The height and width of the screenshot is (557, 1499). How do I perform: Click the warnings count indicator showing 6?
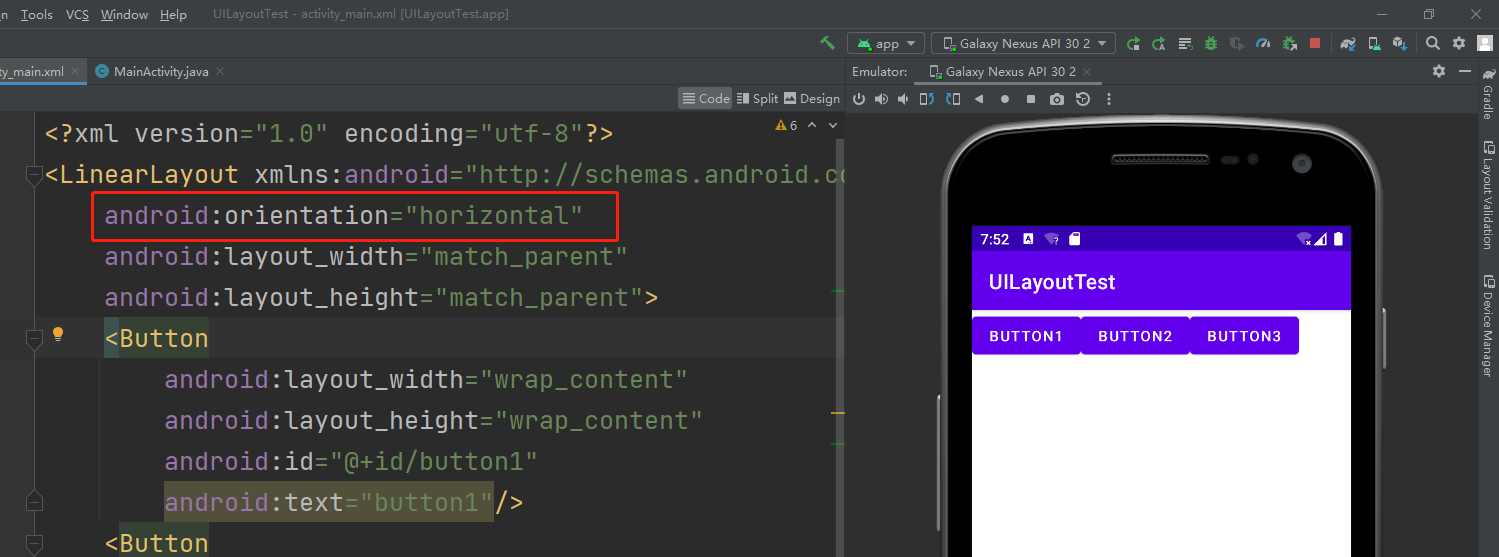(786, 125)
